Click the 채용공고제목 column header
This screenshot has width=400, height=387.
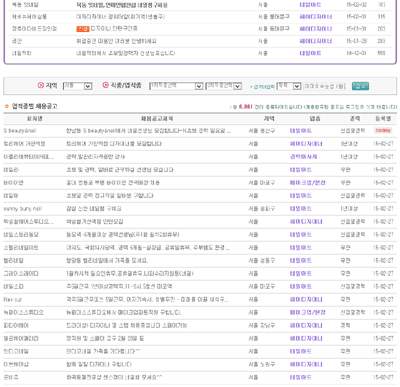point(157,119)
